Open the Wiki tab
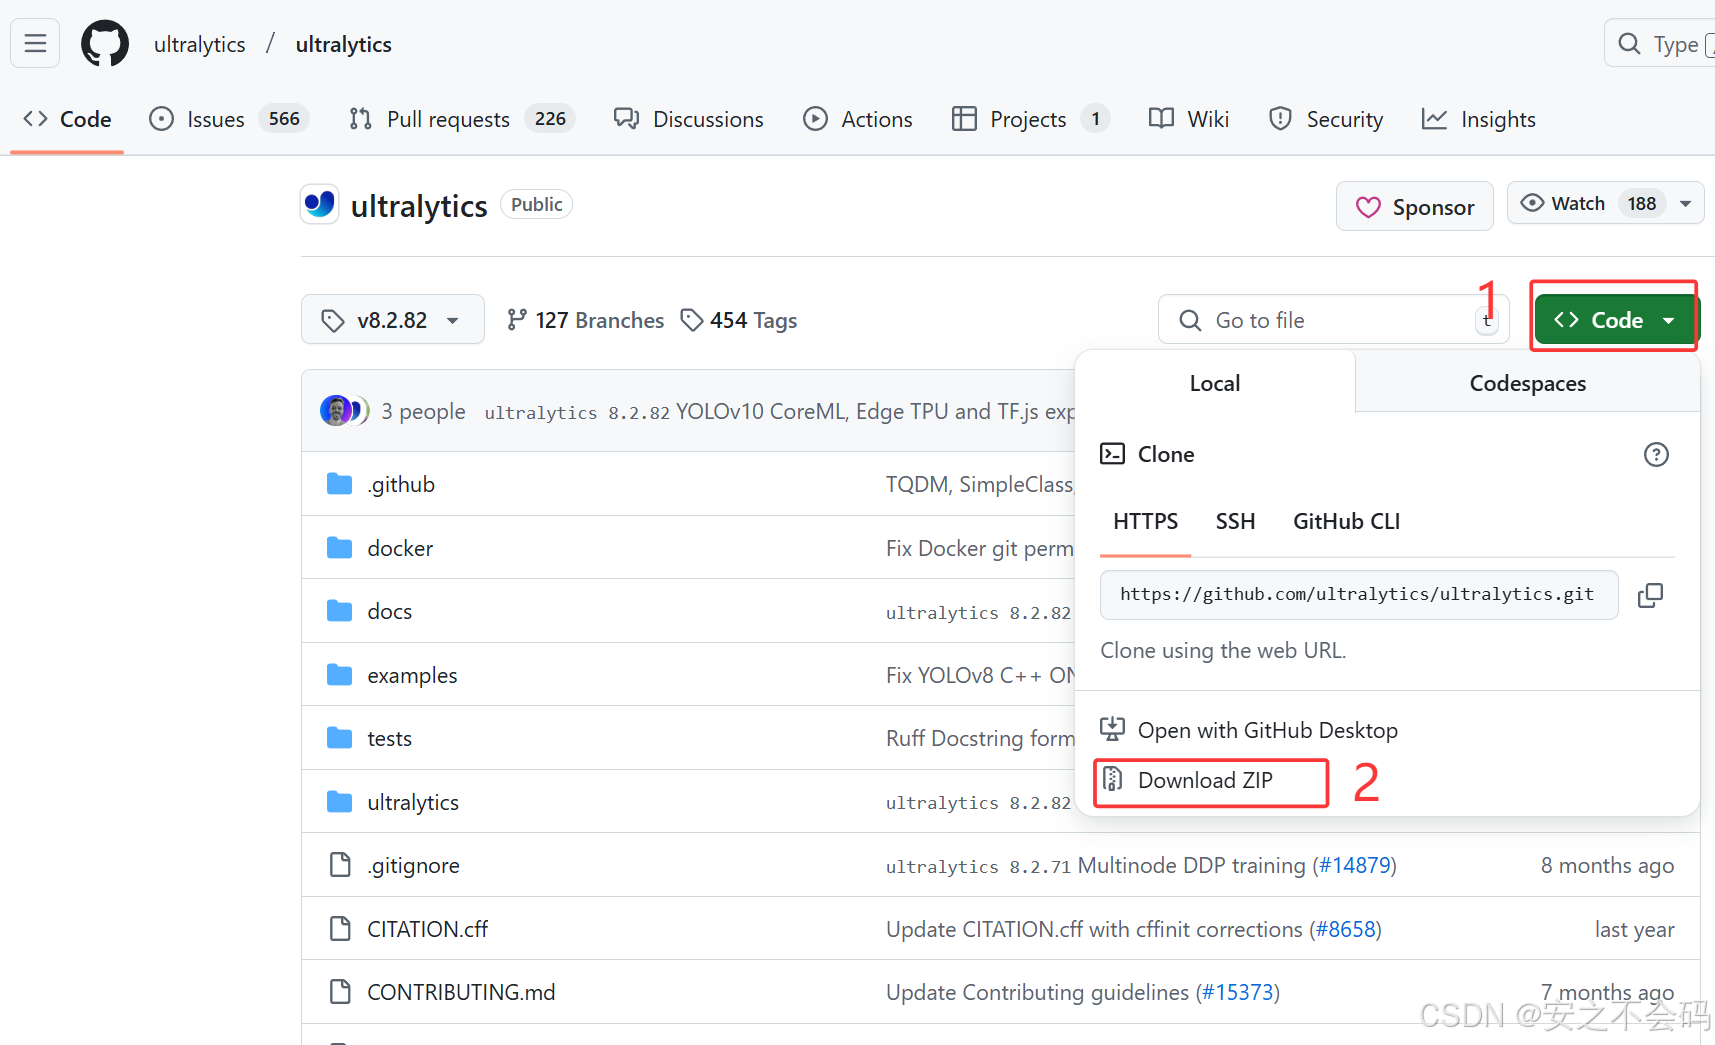1715x1045 pixels. (1189, 119)
